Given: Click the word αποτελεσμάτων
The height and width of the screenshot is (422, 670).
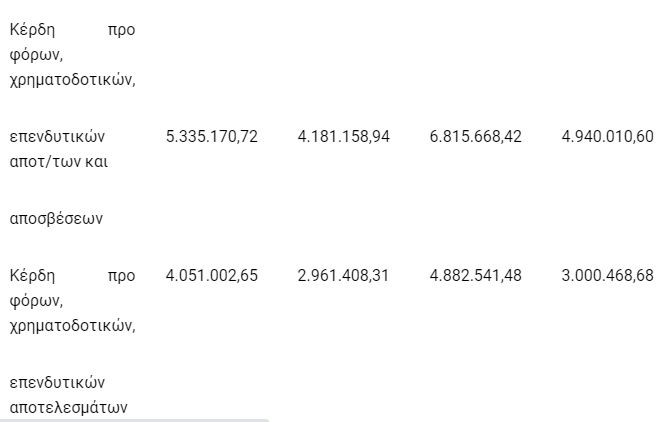Looking at the screenshot, I should (x=68, y=408).
